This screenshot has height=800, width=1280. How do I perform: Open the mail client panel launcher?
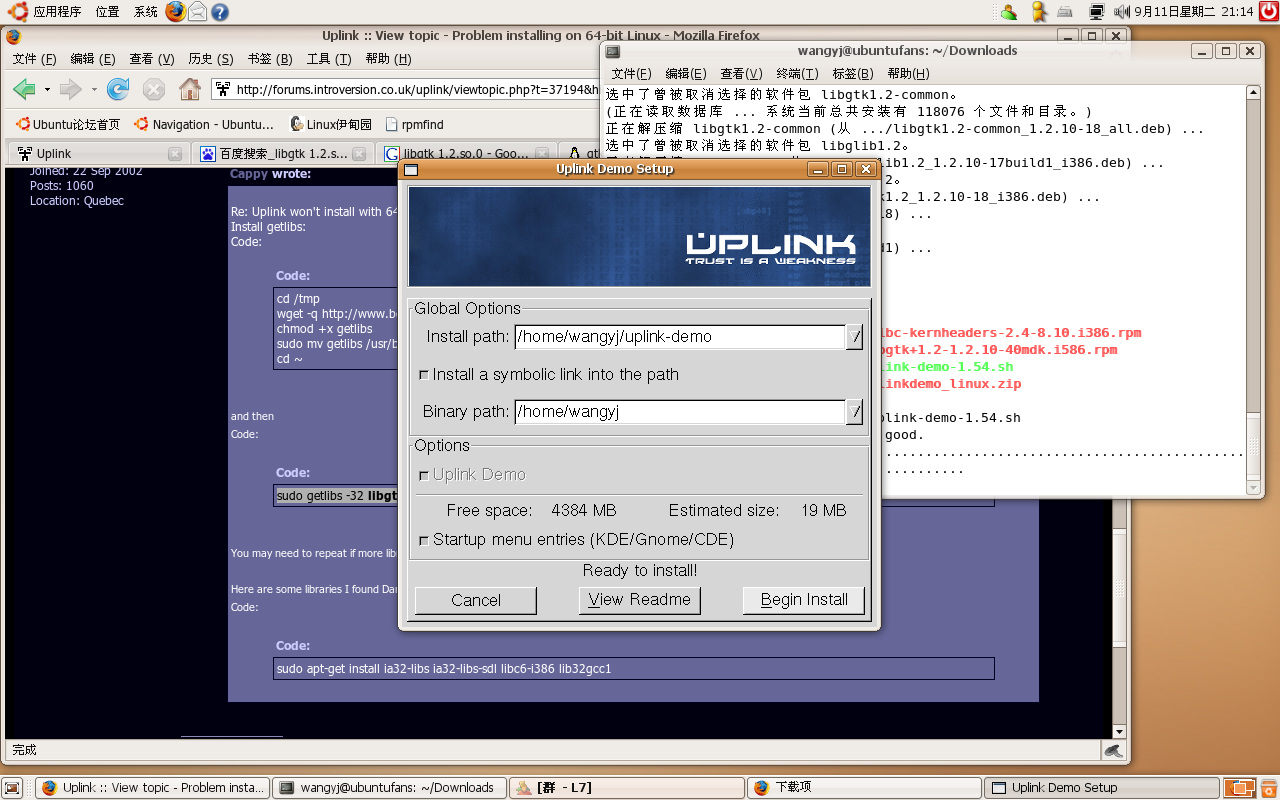tap(198, 12)
